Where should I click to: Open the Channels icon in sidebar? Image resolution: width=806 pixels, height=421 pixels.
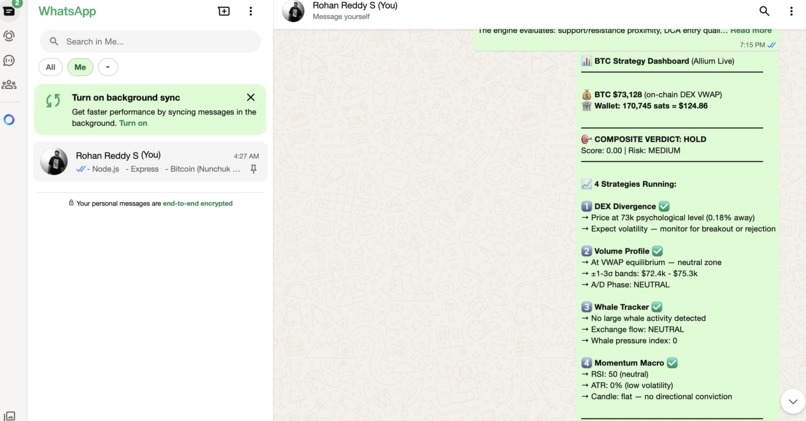(x=9, y=60)
